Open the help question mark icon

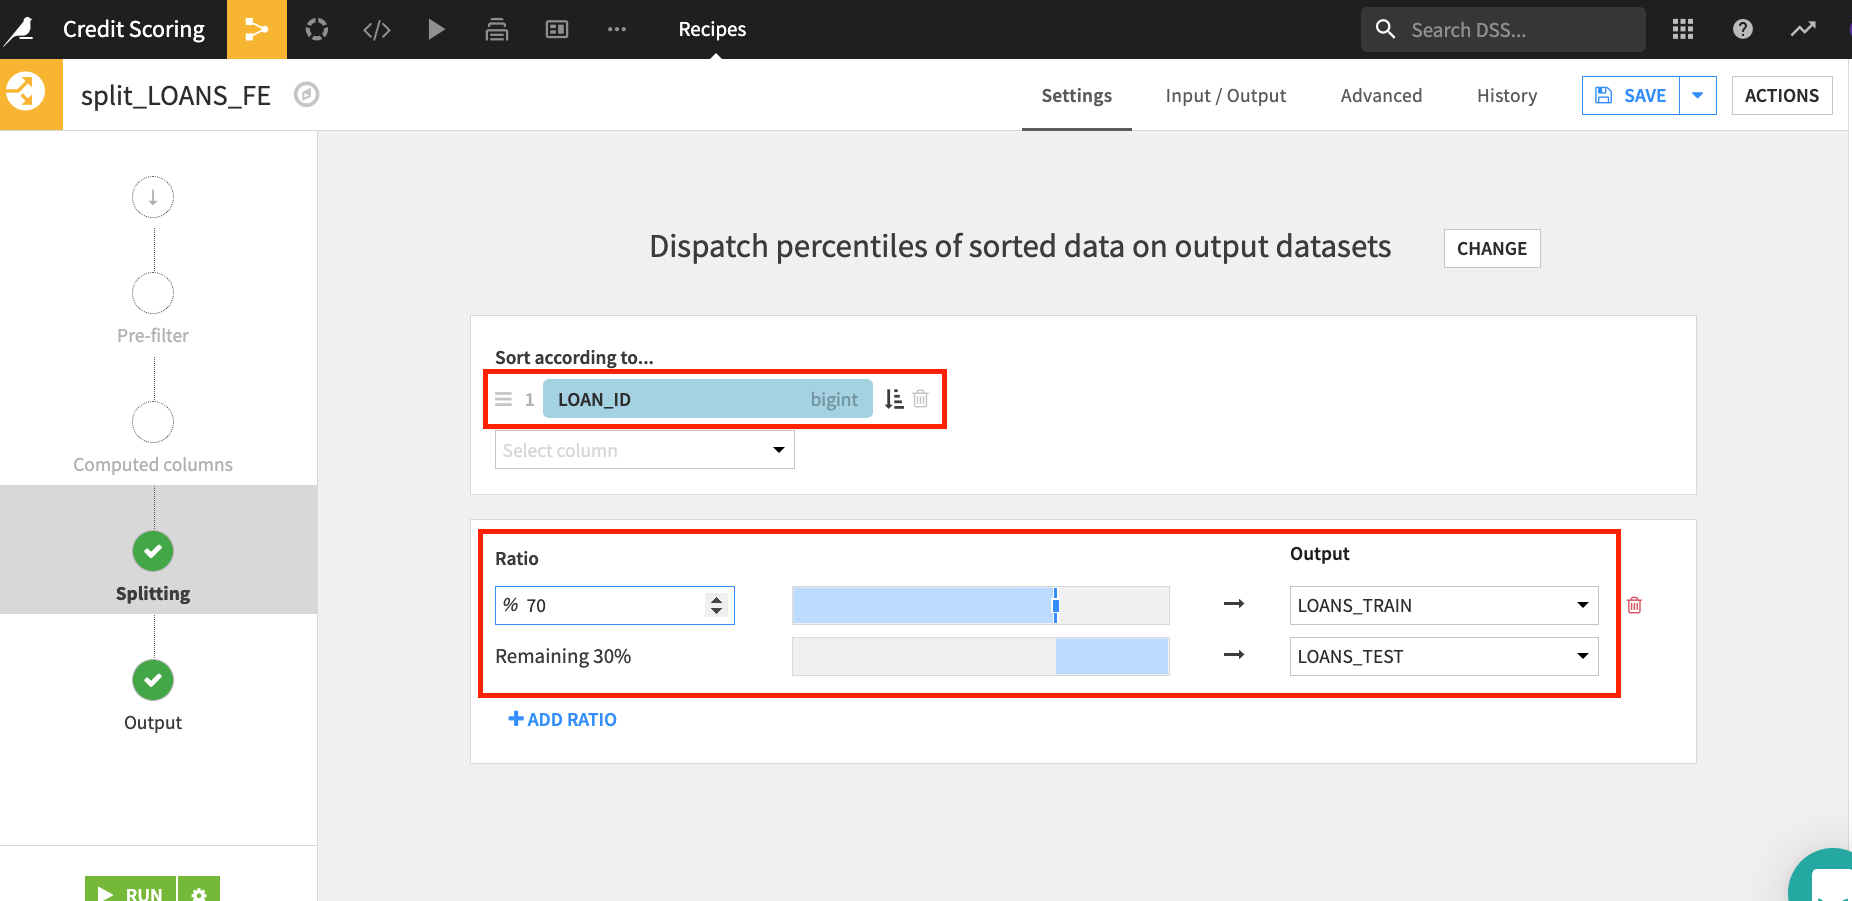[x=1743, y=30]
